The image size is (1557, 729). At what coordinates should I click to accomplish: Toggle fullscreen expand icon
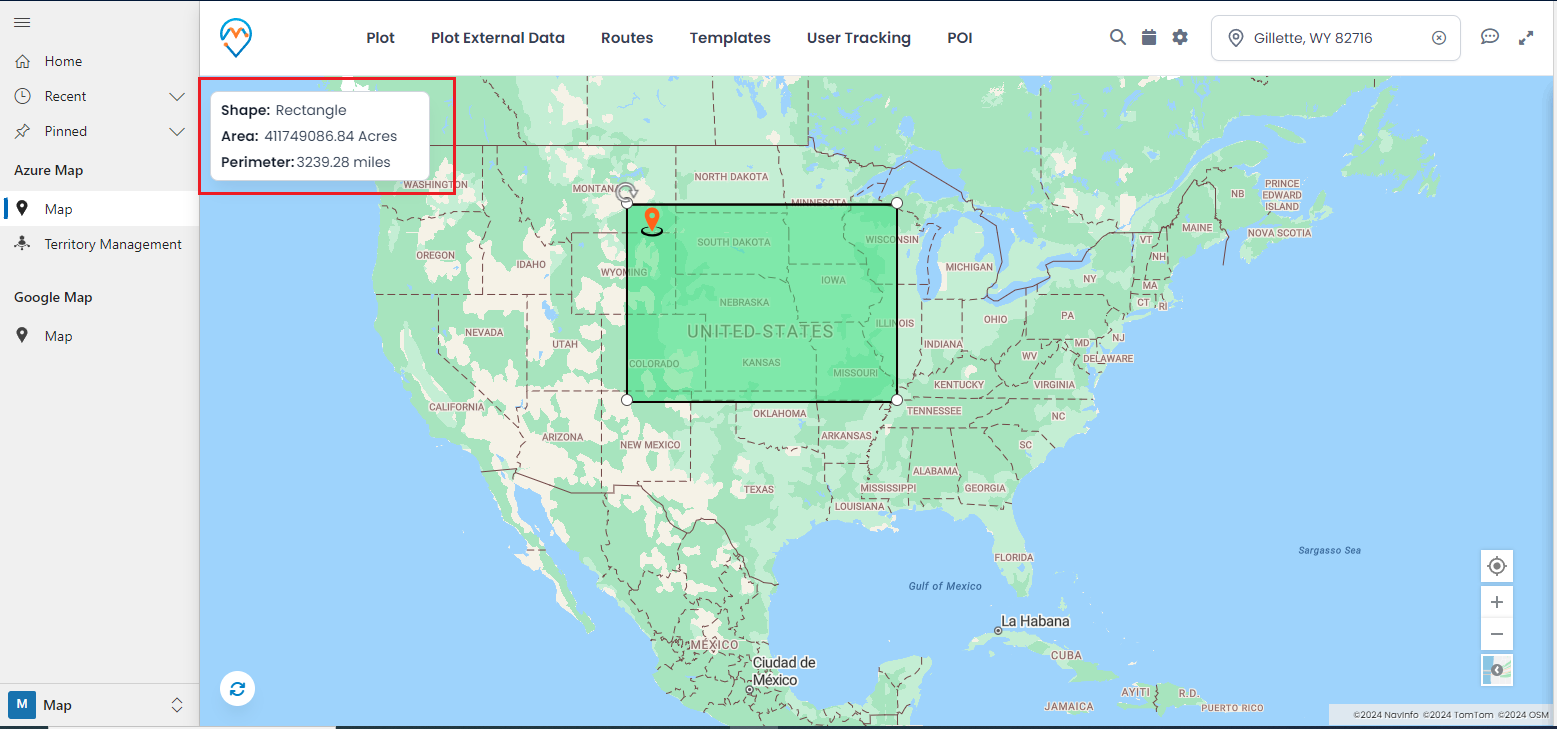1526,38
